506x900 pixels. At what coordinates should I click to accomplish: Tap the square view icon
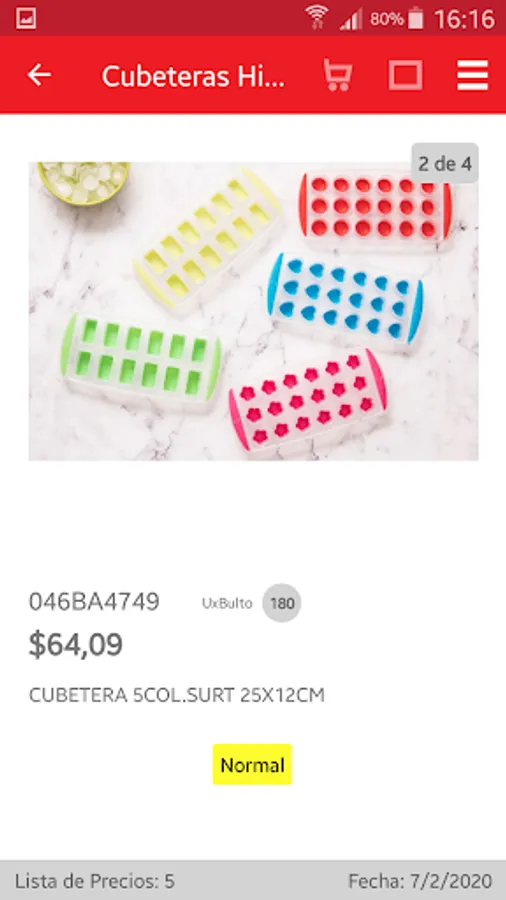(x=406, y=75)
